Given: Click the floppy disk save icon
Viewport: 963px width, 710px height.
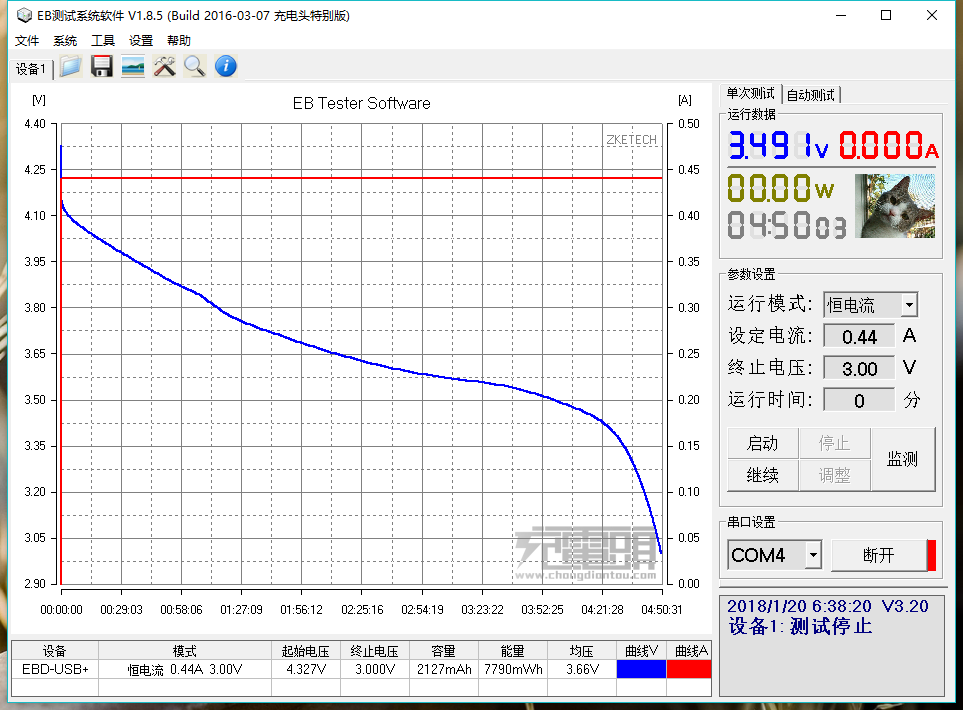Looking at the screenshot, I should coord(101,67).
